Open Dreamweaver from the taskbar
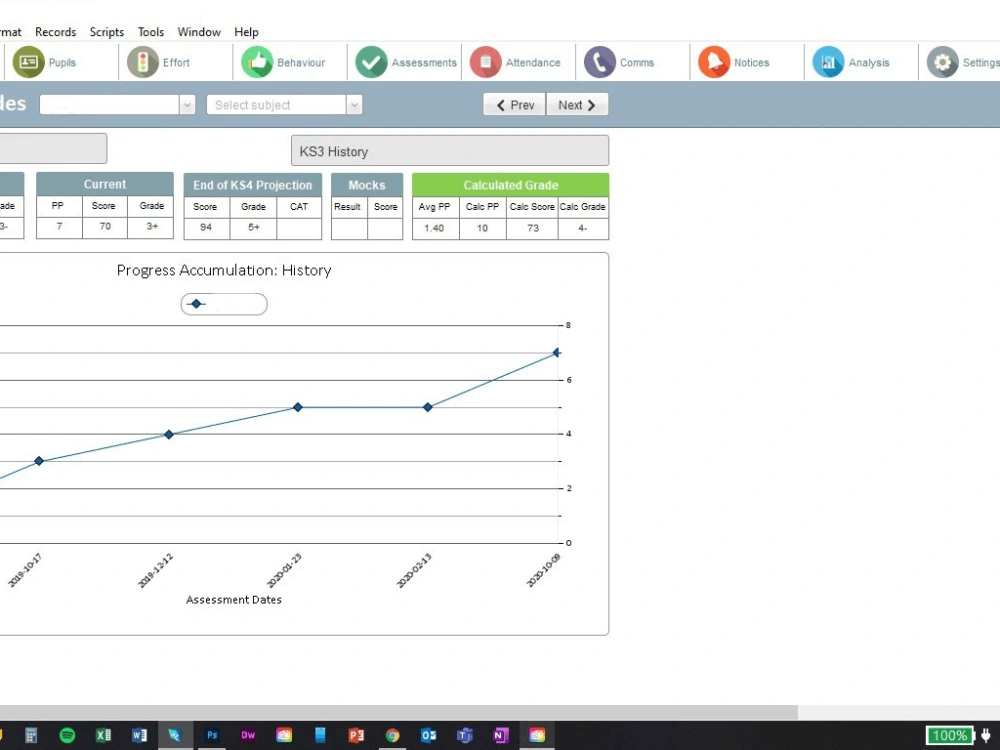Image resolution: width=1000 pixels, height=750 pixels. click(247, 735)
